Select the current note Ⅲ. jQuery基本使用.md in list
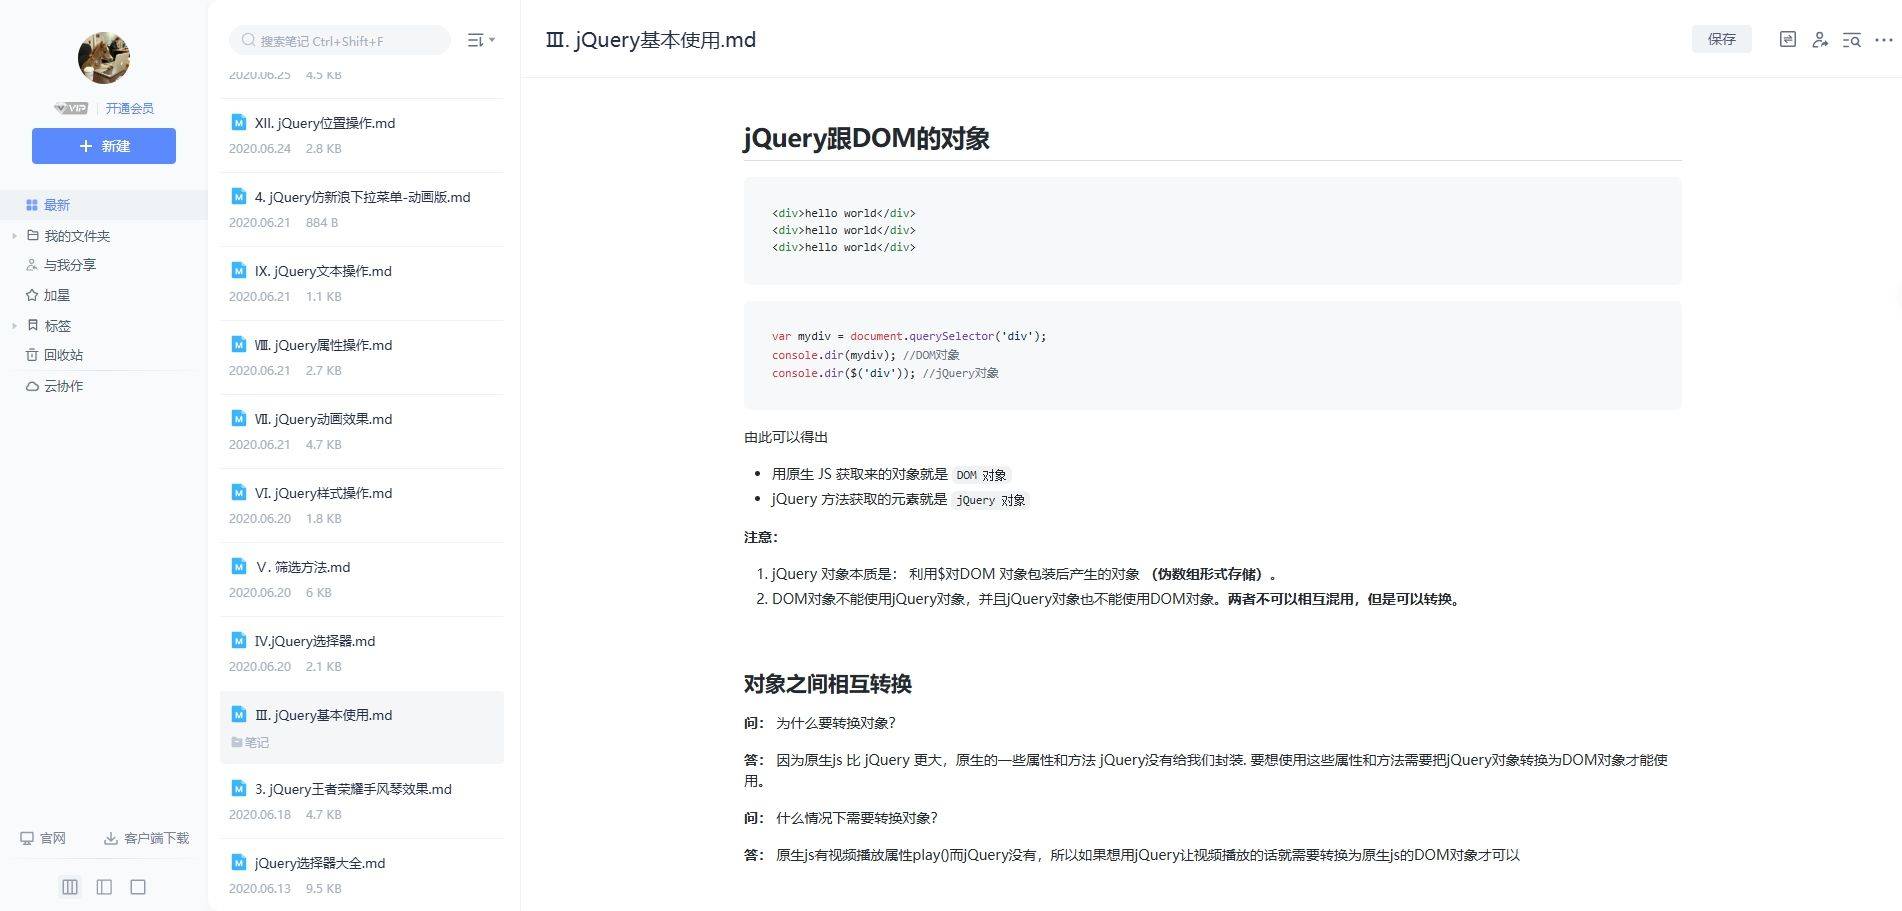Screen dimensions: 1902x911 [362, 727]
